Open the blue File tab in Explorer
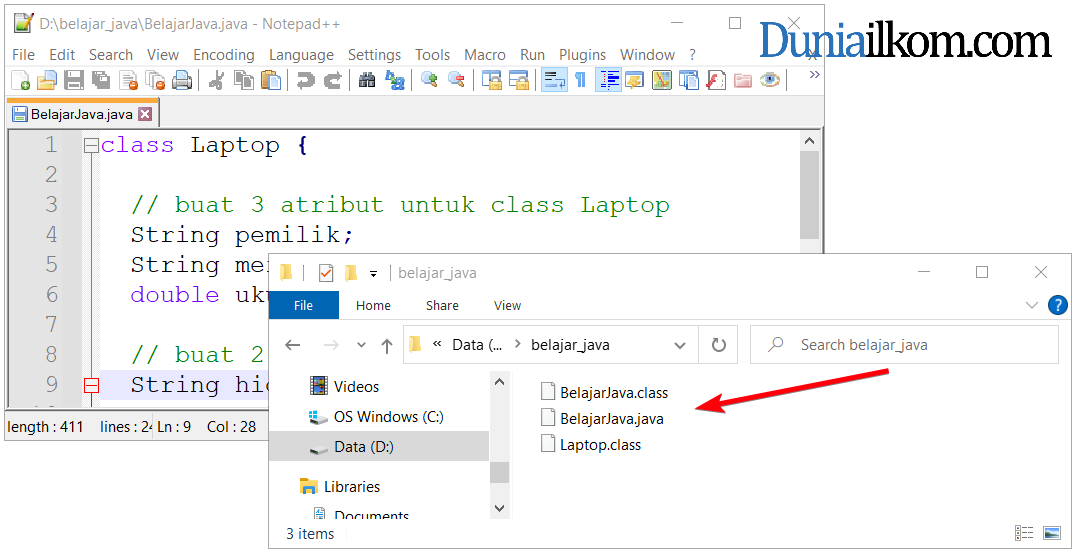Image resolution: width=1079 pixels, height=557 pixels. (303, 306)
